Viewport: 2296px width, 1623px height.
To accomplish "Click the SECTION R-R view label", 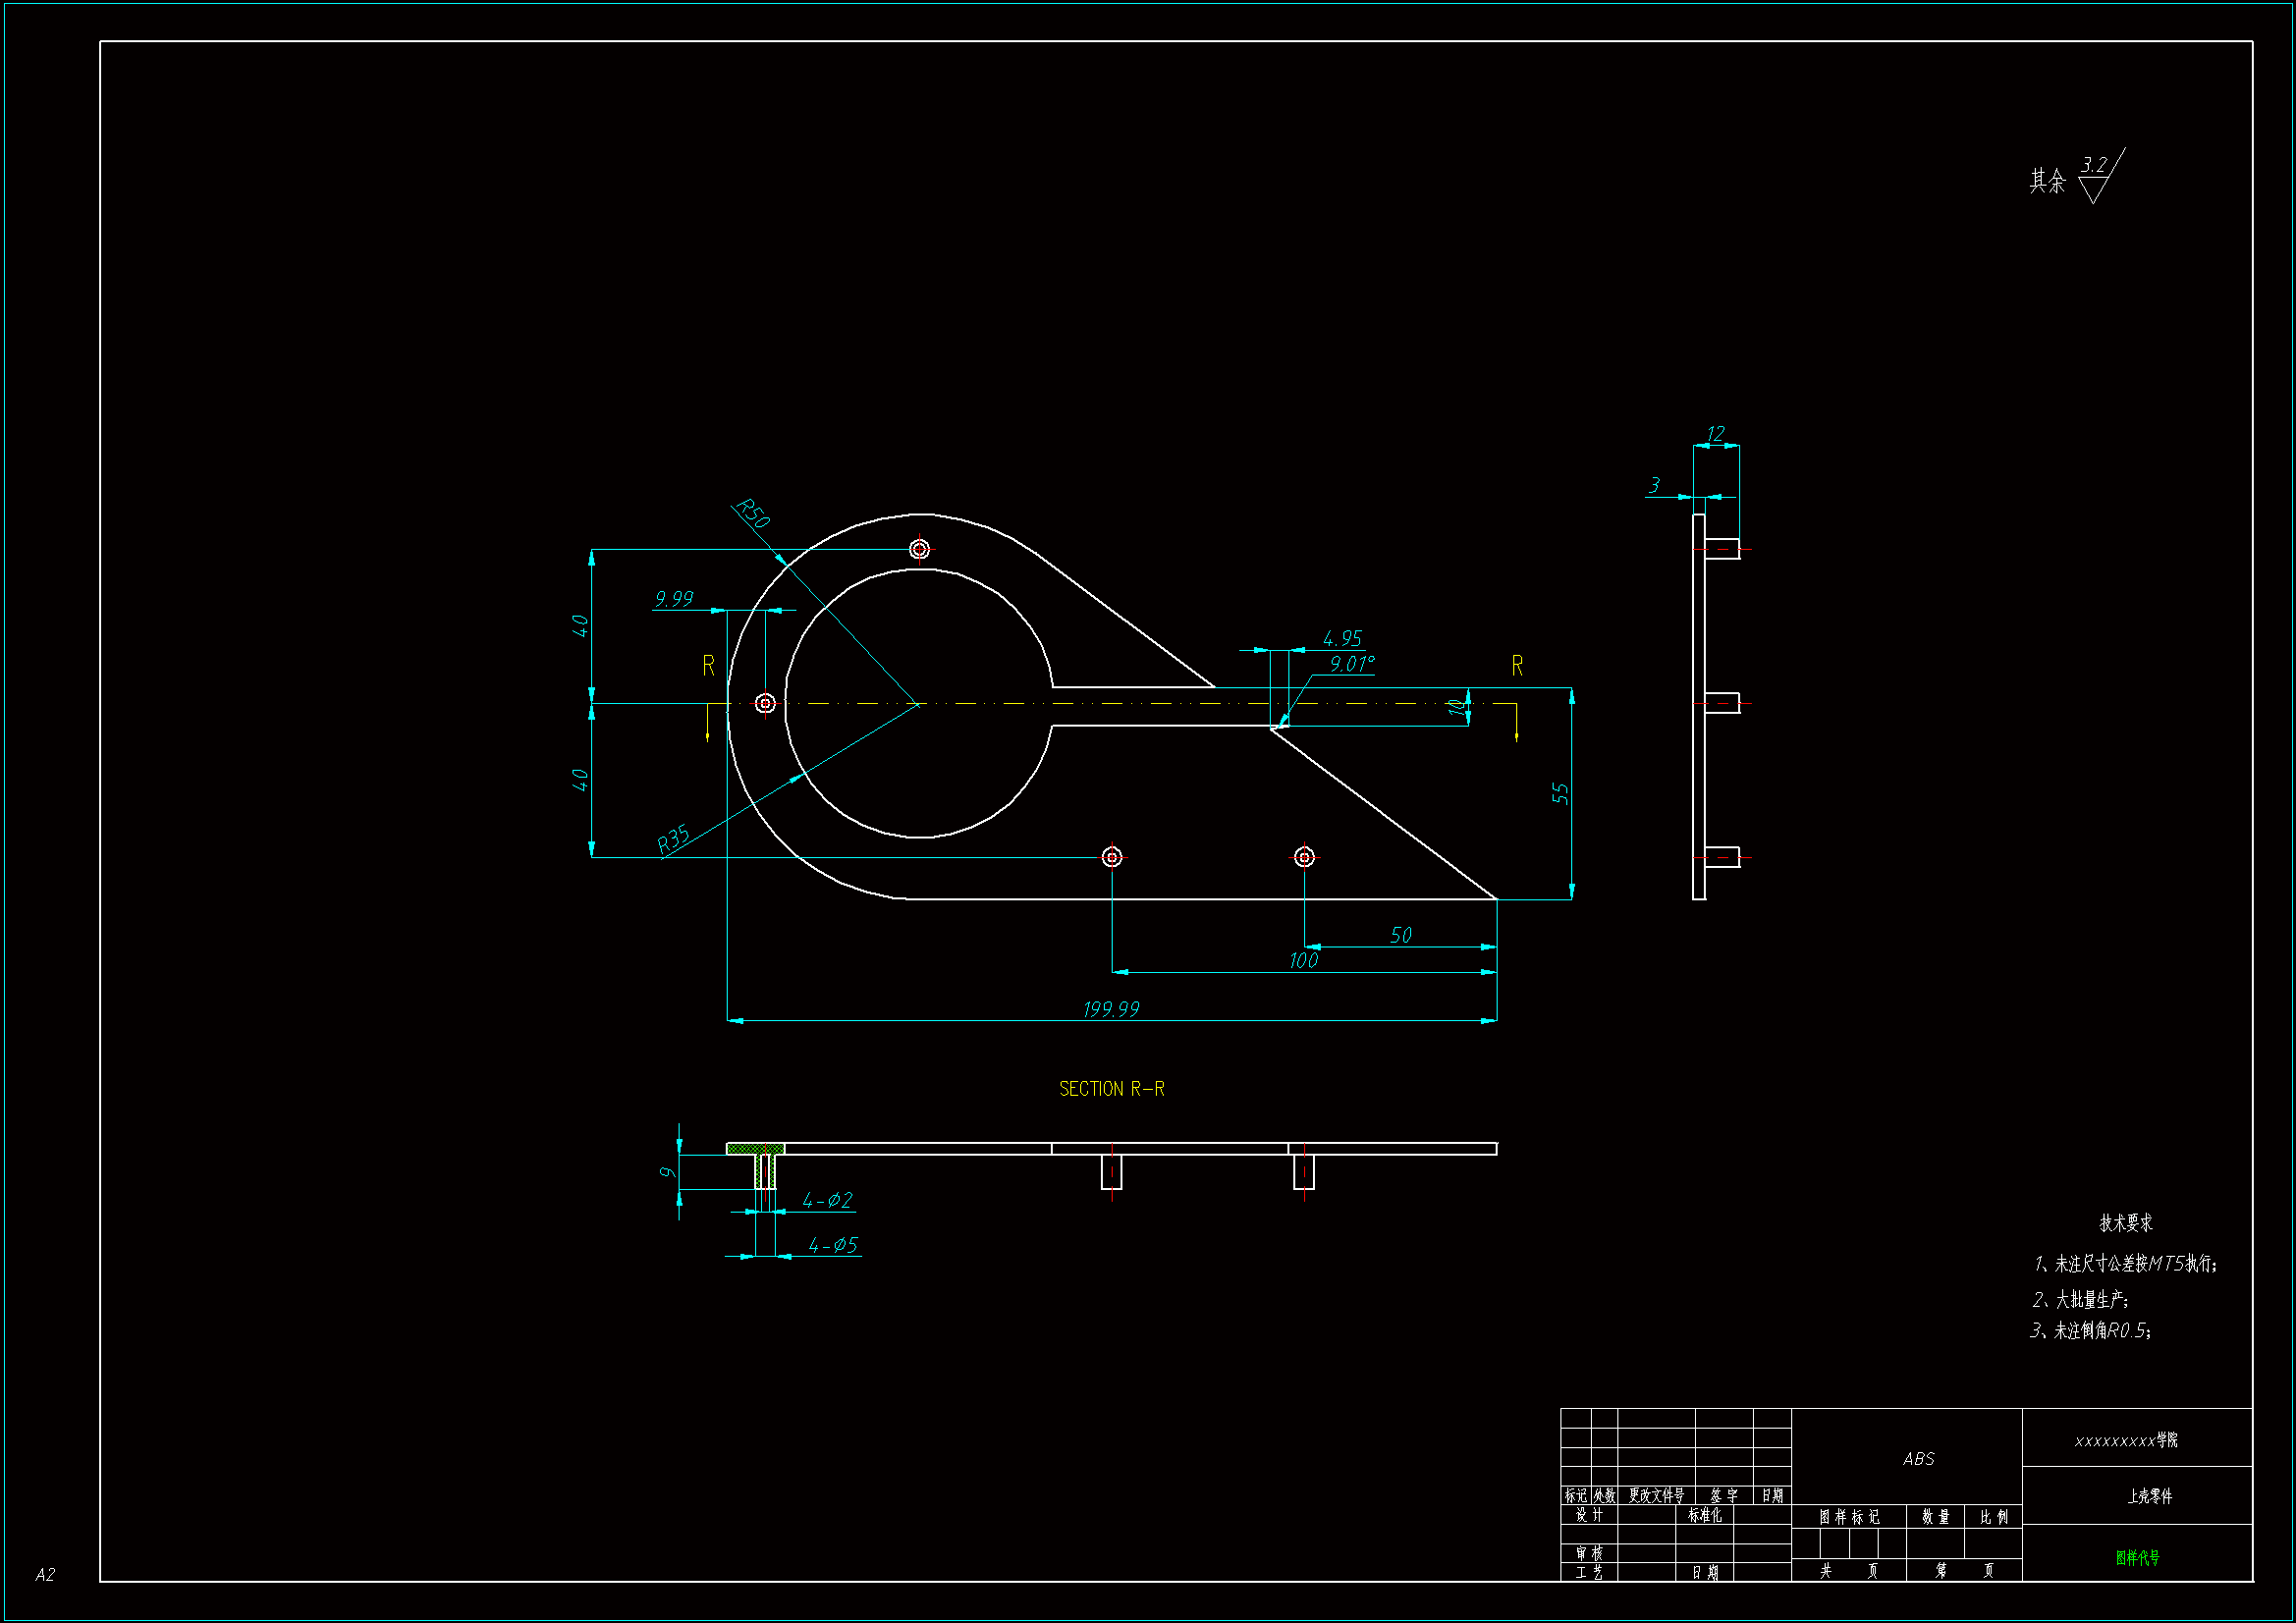I will coord(1111,1089).
